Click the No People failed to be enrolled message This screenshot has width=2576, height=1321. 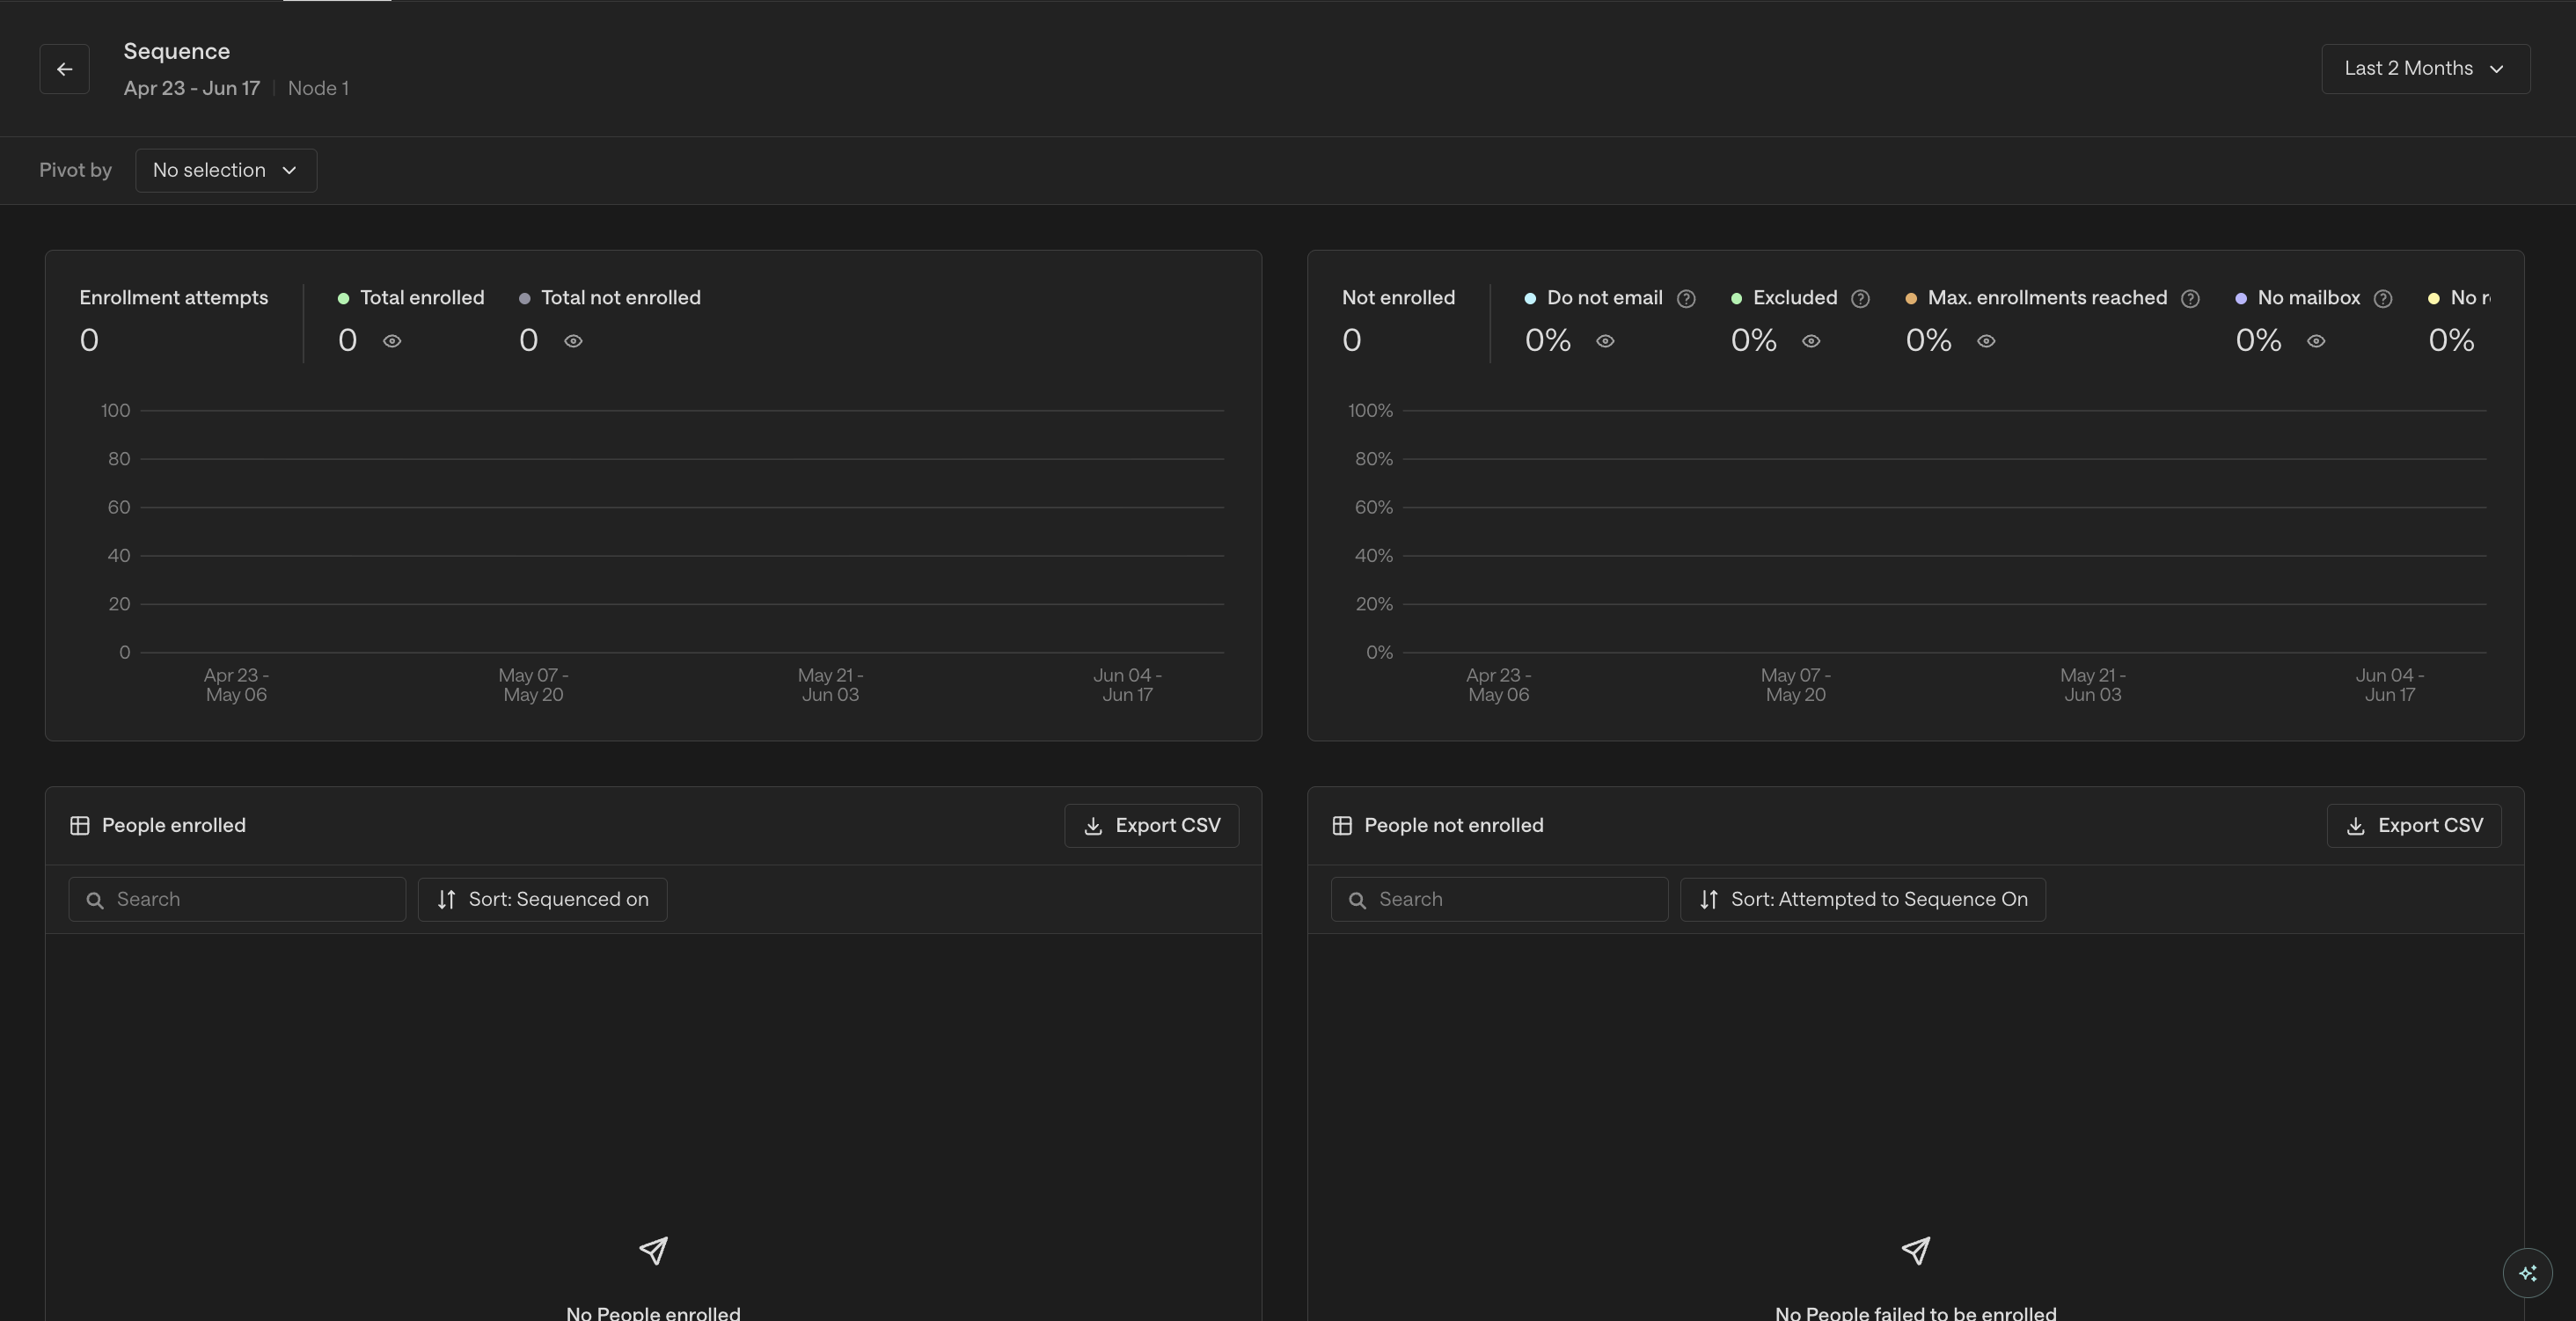click(x=1915, y=1312)
